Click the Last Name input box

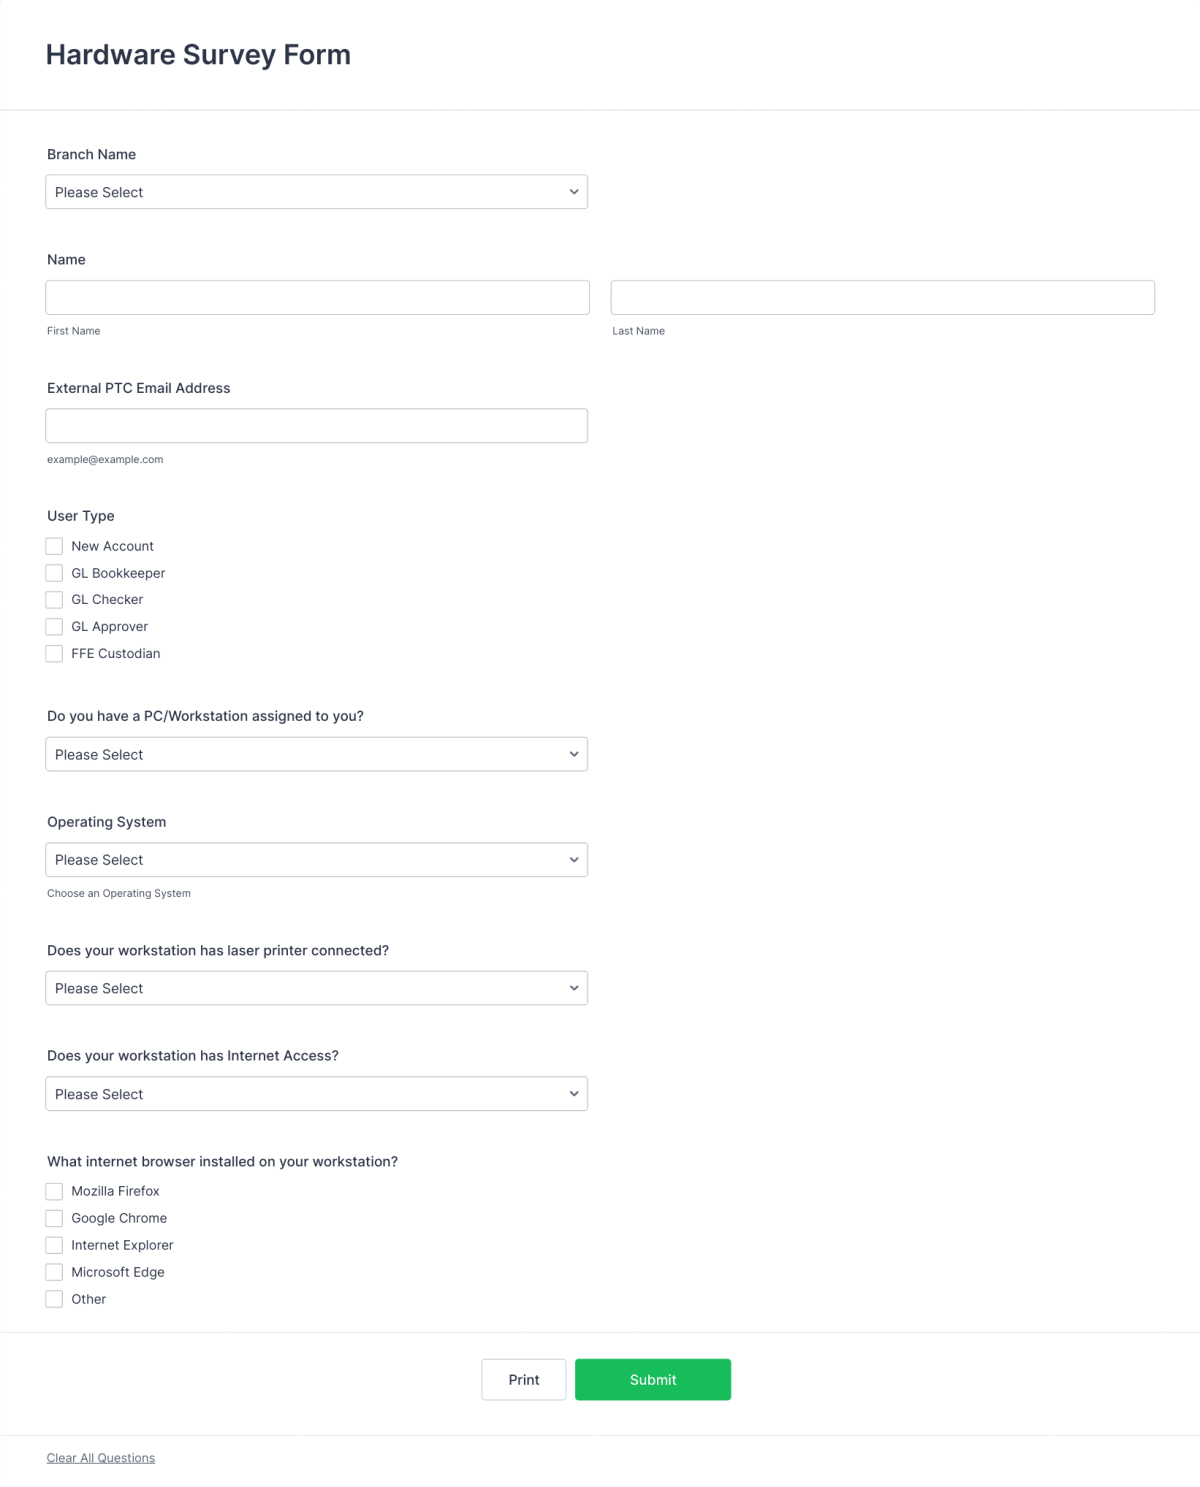click(x=883, y=297)
